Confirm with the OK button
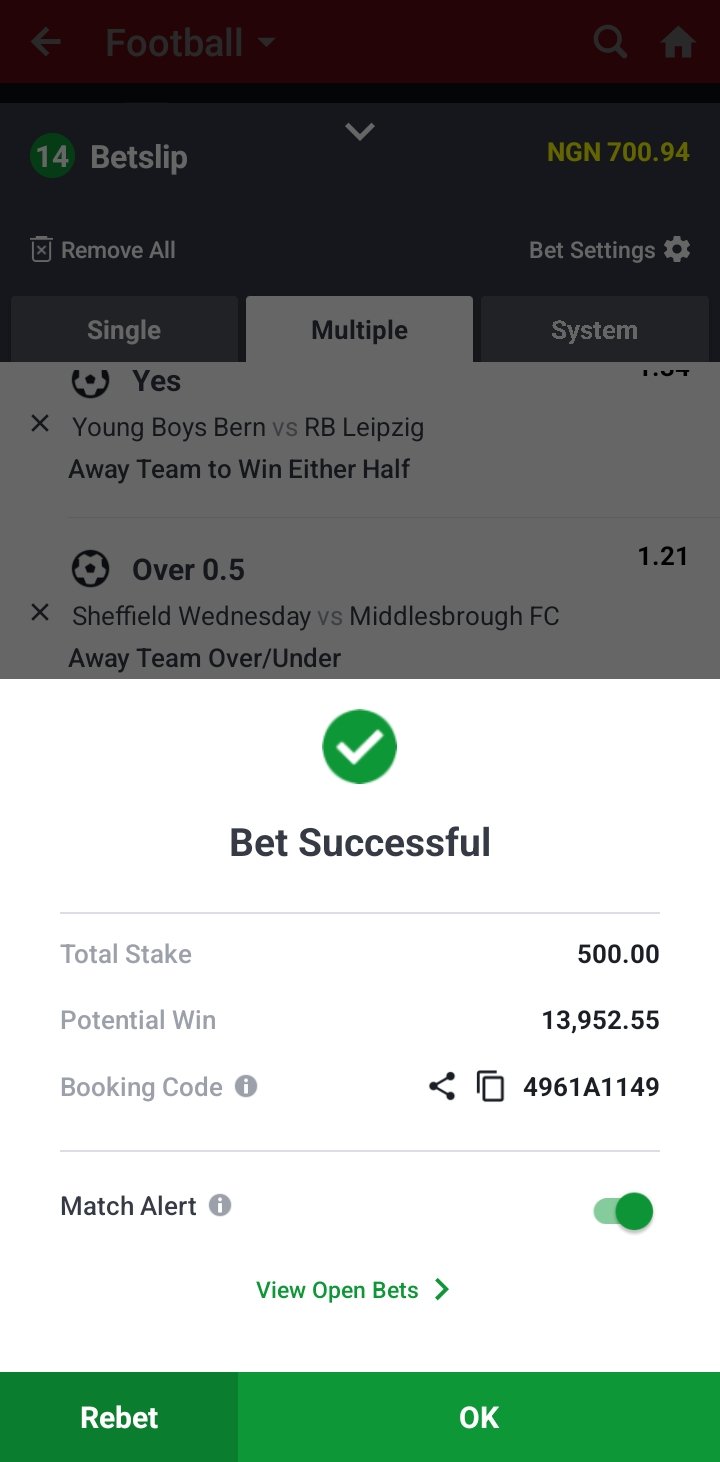The width and height of the screenshot is (720, 1462). 479,1417
